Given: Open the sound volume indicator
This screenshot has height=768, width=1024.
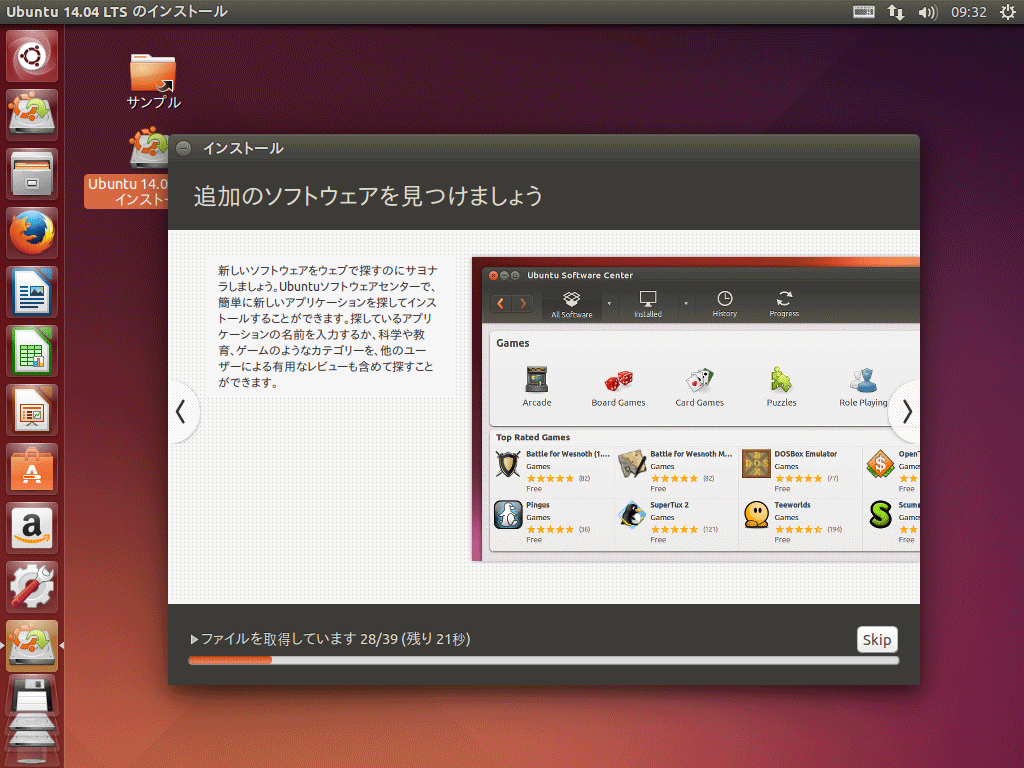Looking at the screenshot, I should tap(927, 12).
